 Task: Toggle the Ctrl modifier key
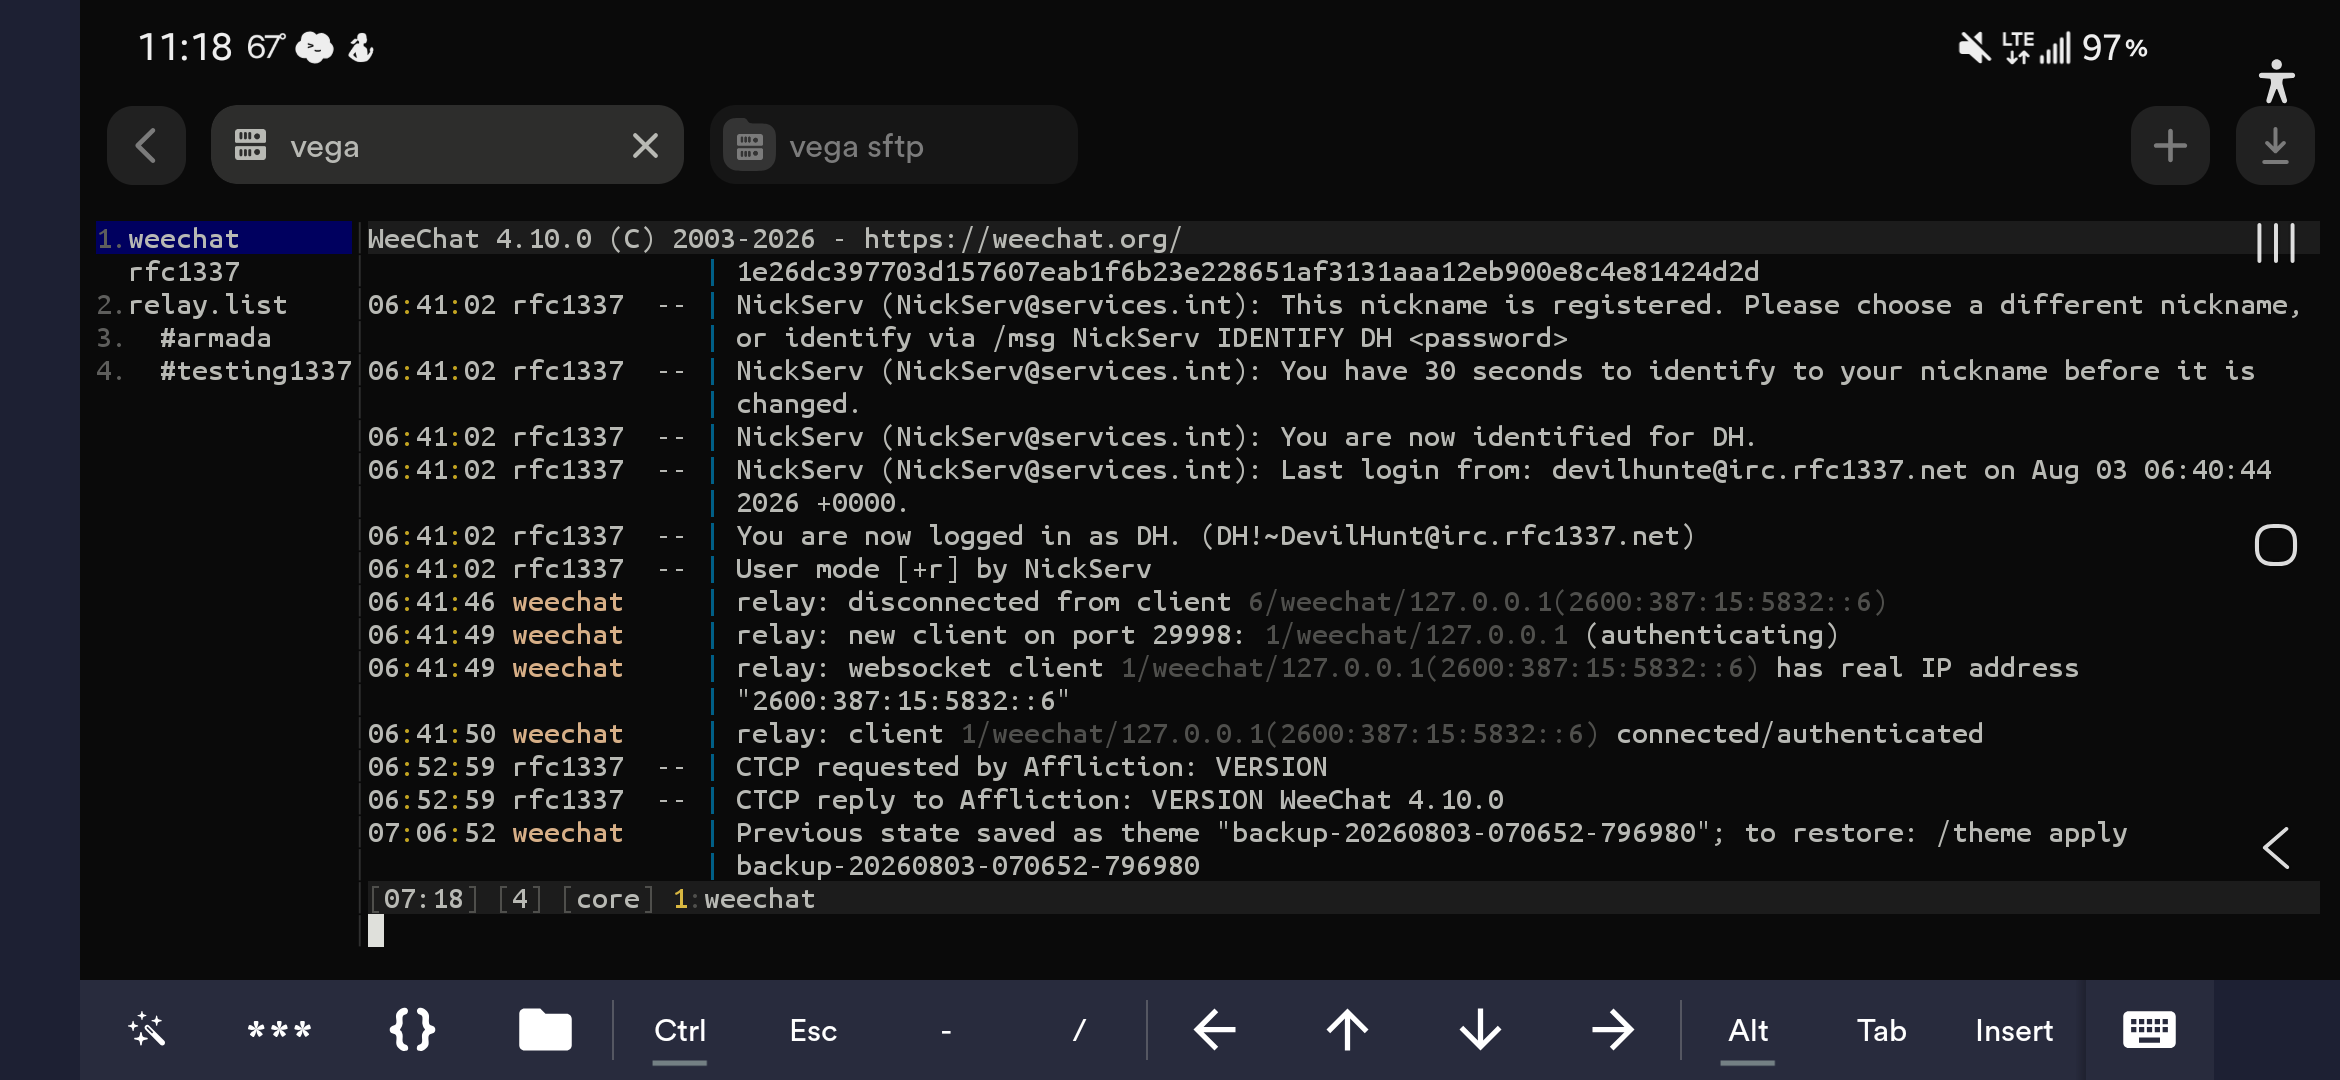680,1030
